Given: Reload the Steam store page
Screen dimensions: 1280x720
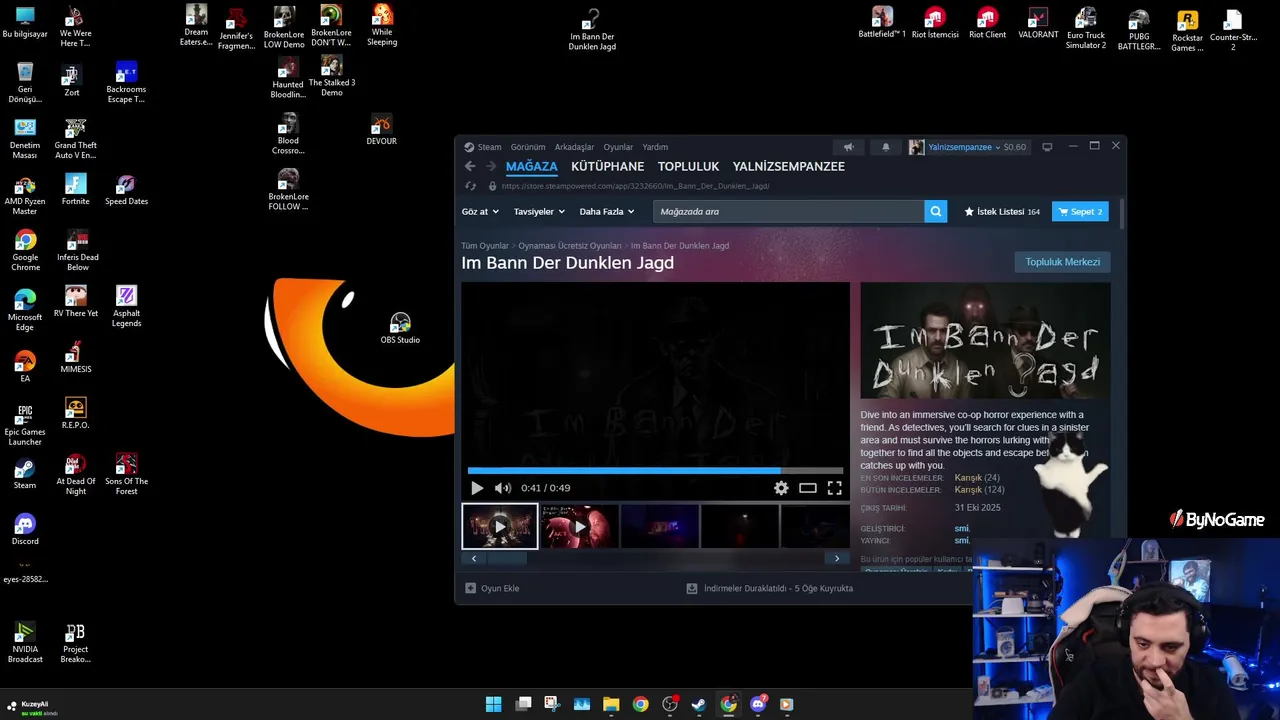Looking at the screenshot, I should point(470,186).
